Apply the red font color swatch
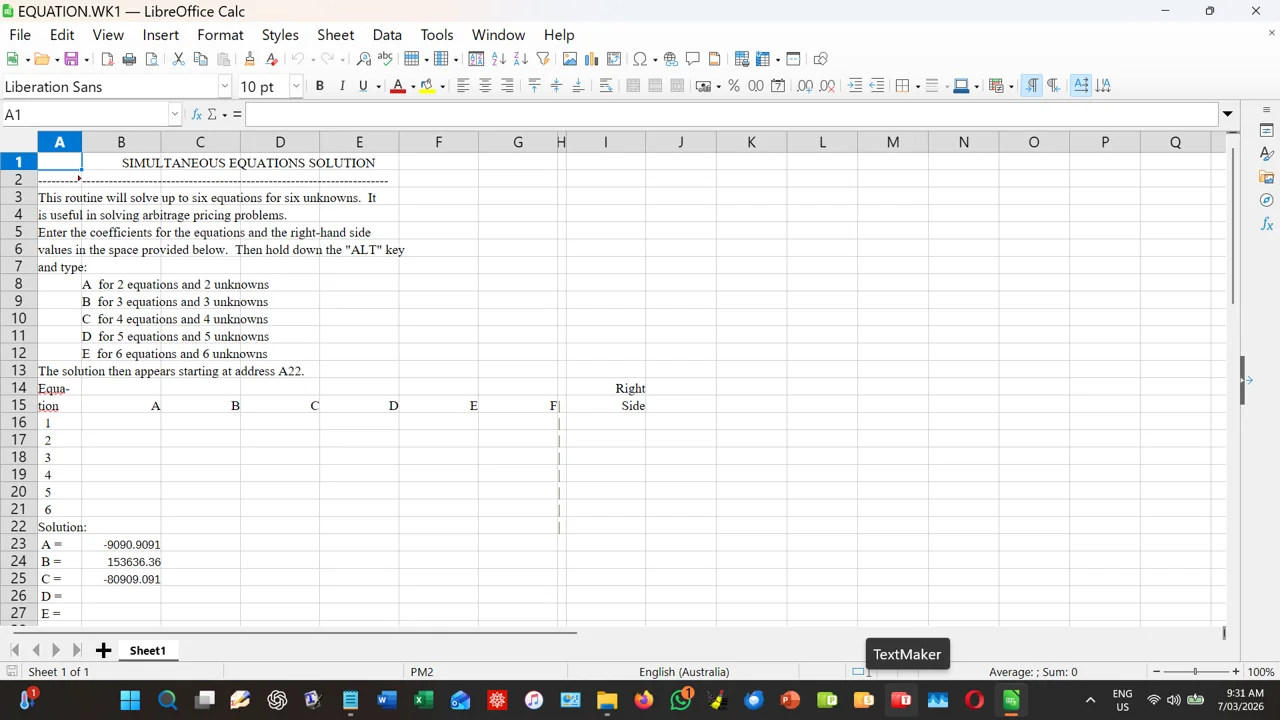 coord(398,86)
